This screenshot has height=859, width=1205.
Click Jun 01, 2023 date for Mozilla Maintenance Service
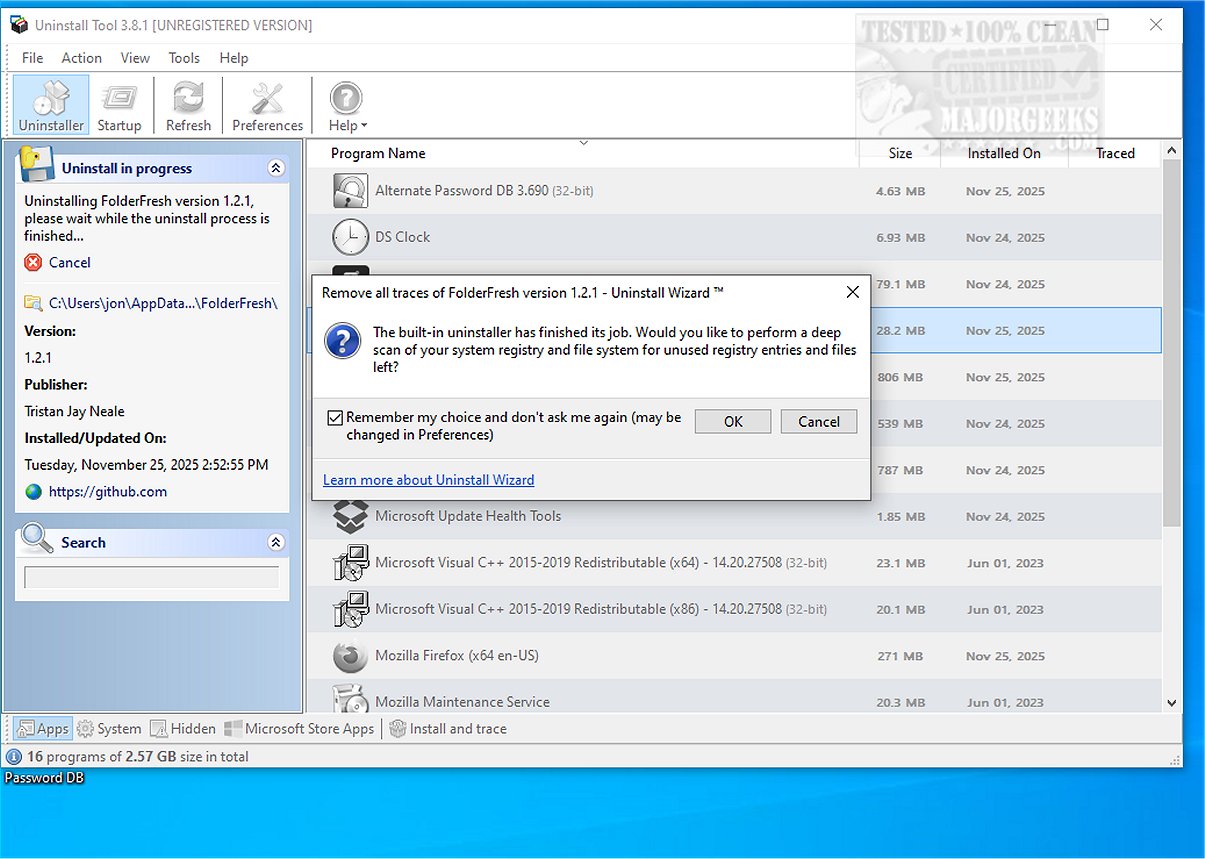1005,703
